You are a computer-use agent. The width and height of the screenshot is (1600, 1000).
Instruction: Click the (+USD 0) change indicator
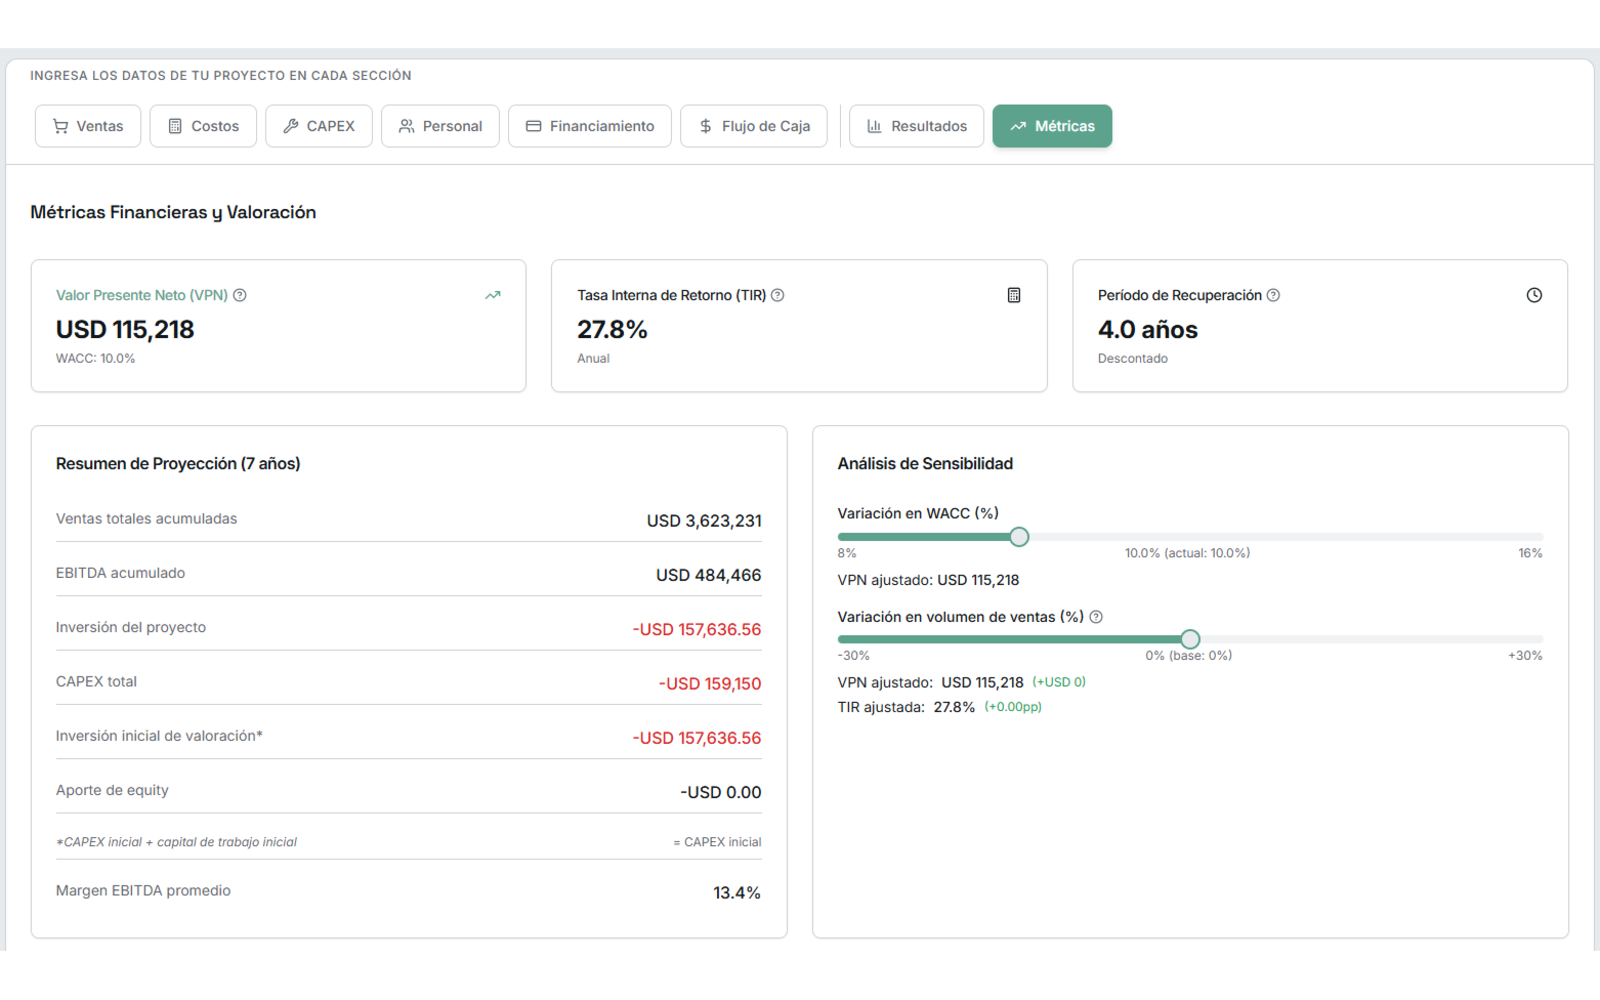pyautogui.click(x=1059, y=682)
